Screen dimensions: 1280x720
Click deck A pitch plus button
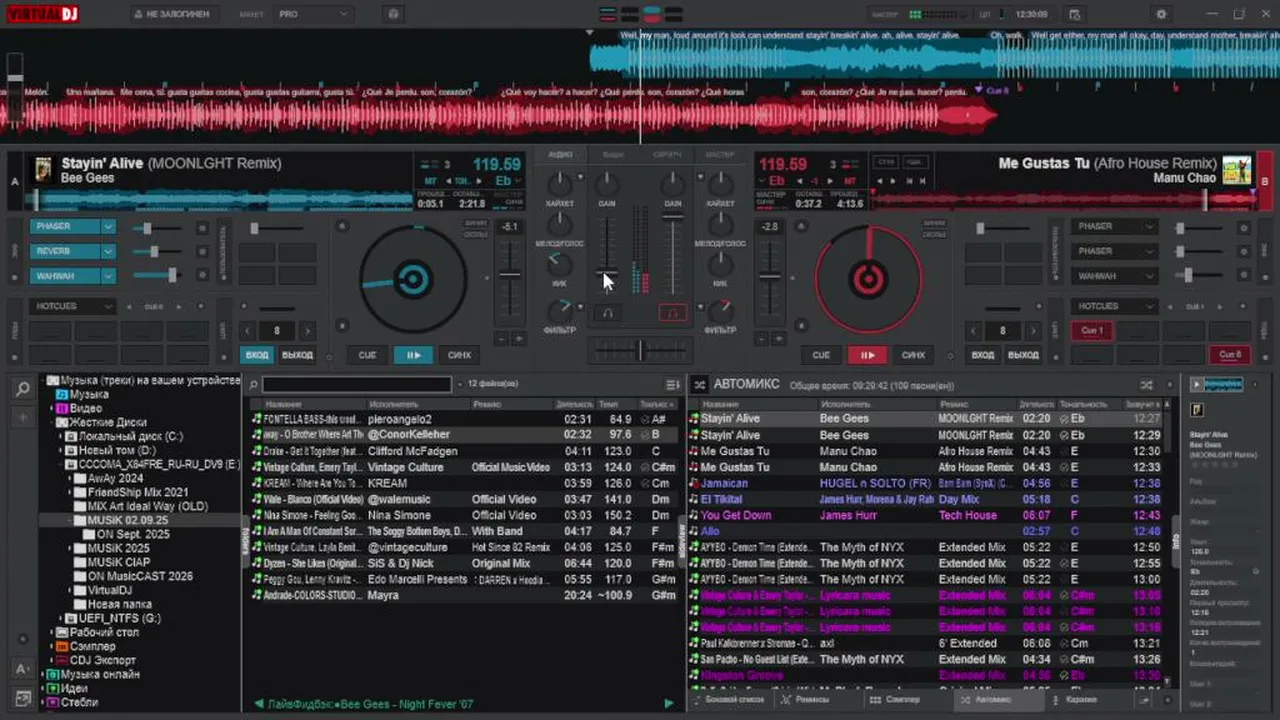pyautogui.click(x=517, y=339)
